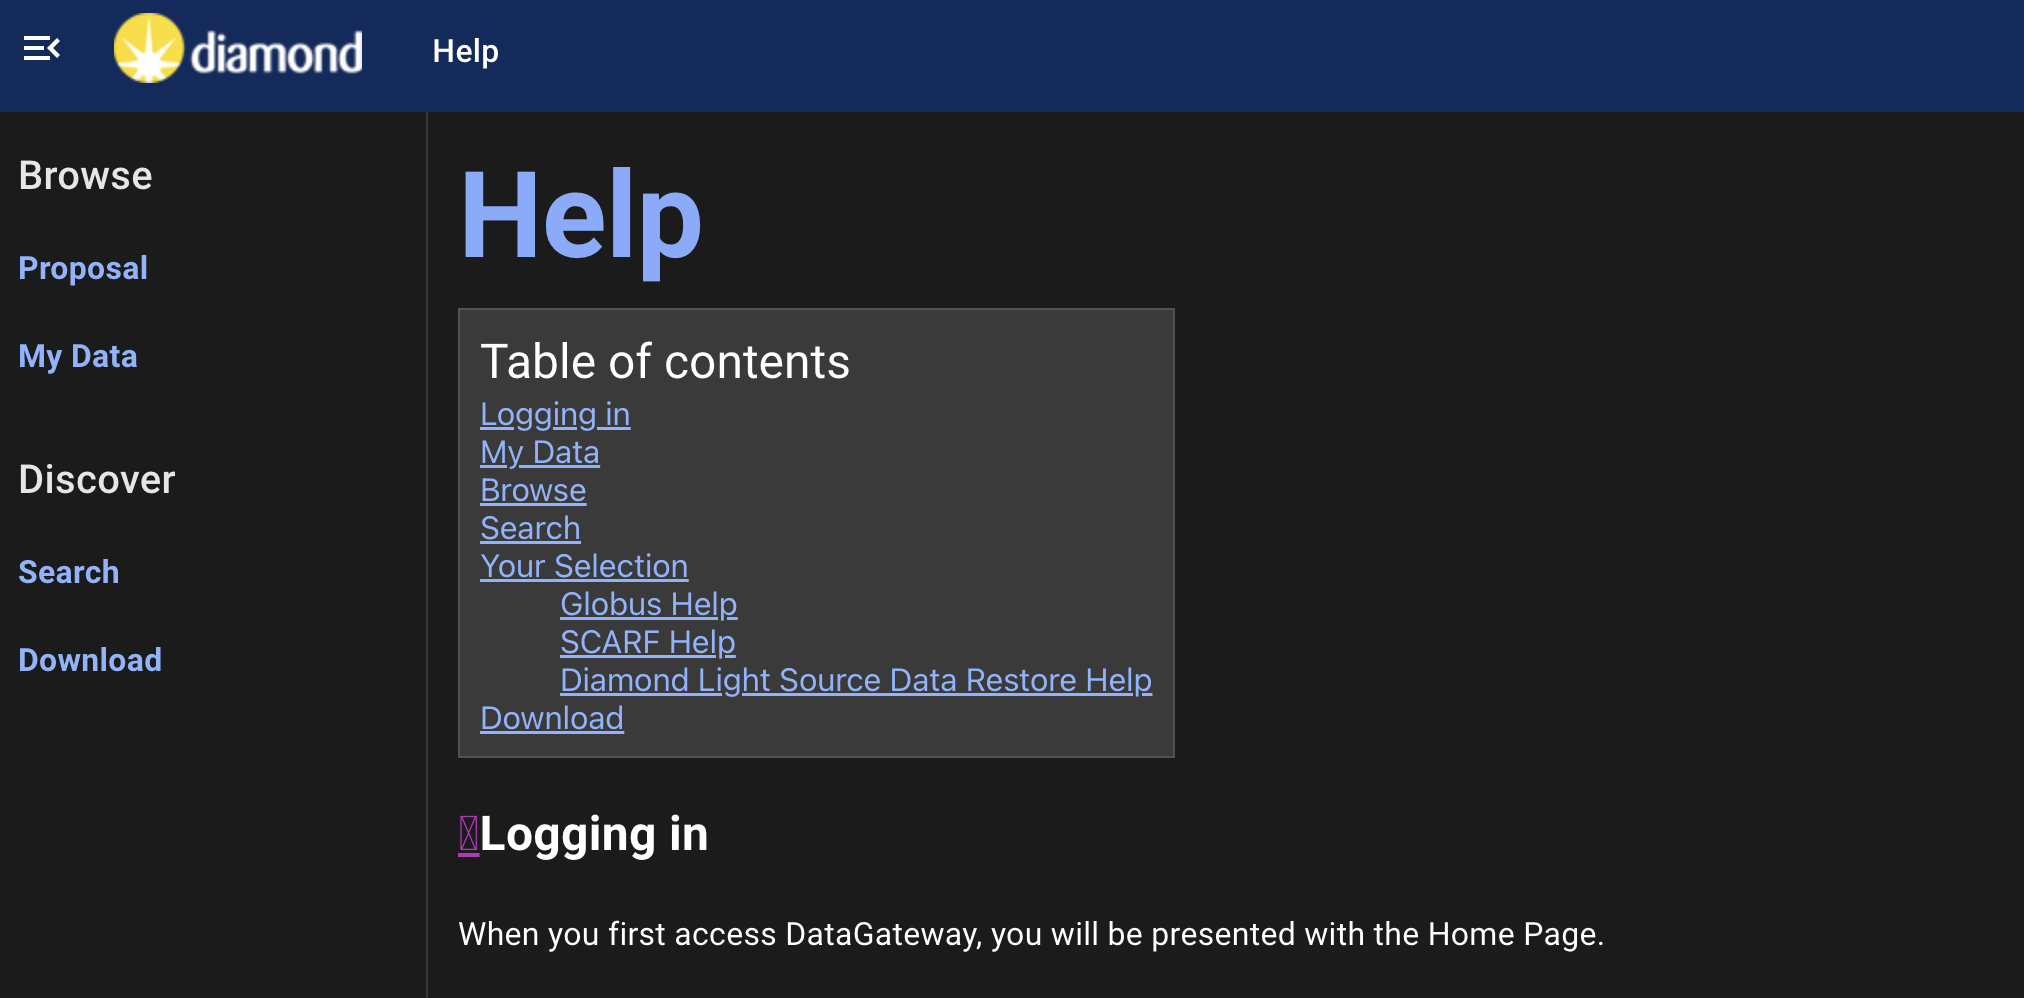Open the Search entry in the table of contents
Screen dimensions: 2024x998
(530, 528)
